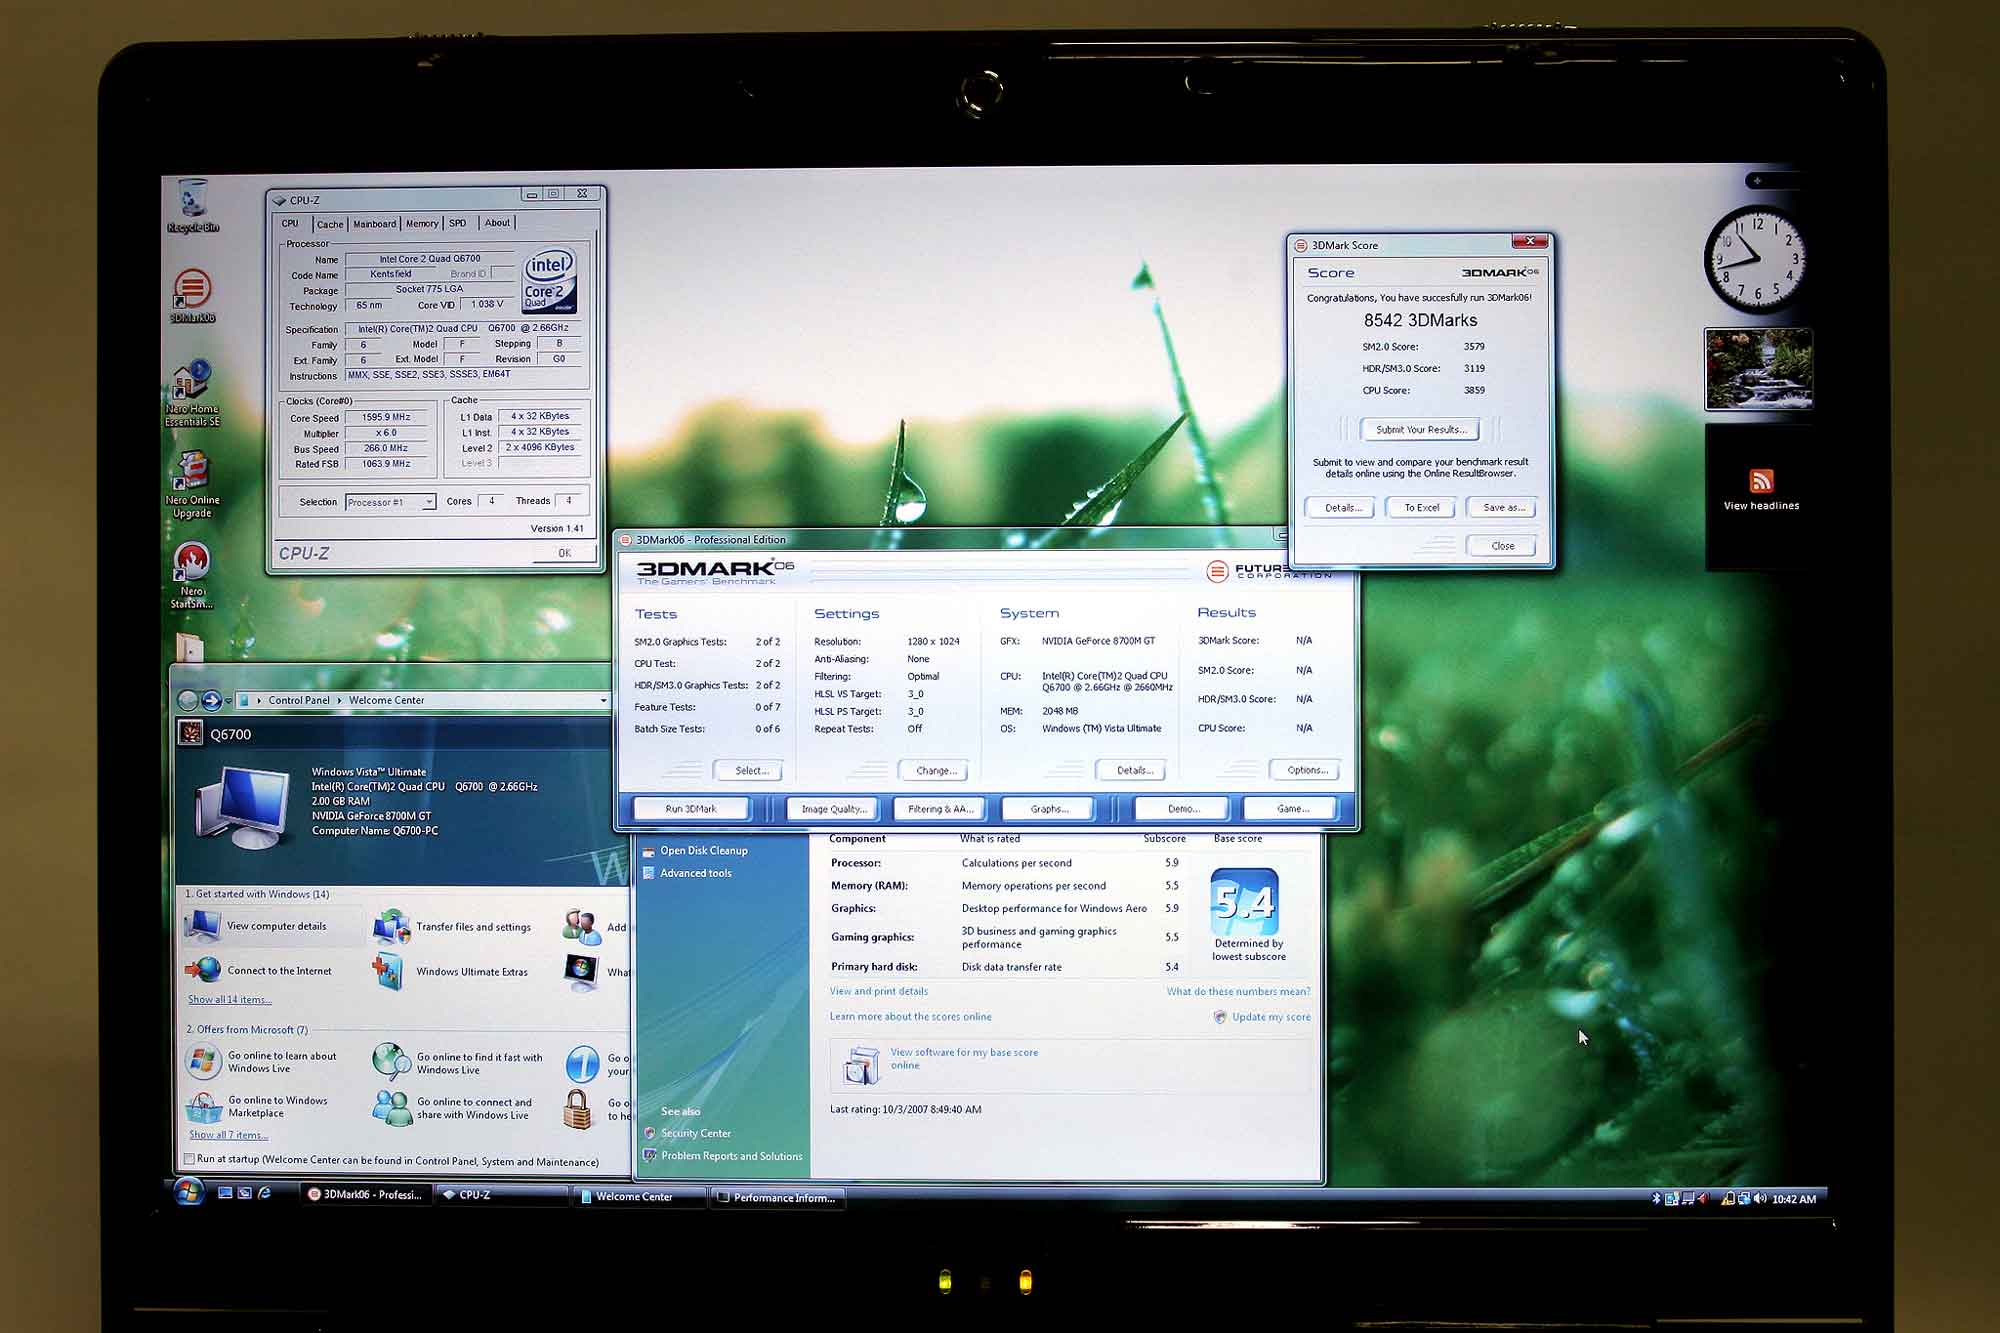Click the Forward button in Welcome Center
2000x1333 pixels.
[x=211, y=700]
